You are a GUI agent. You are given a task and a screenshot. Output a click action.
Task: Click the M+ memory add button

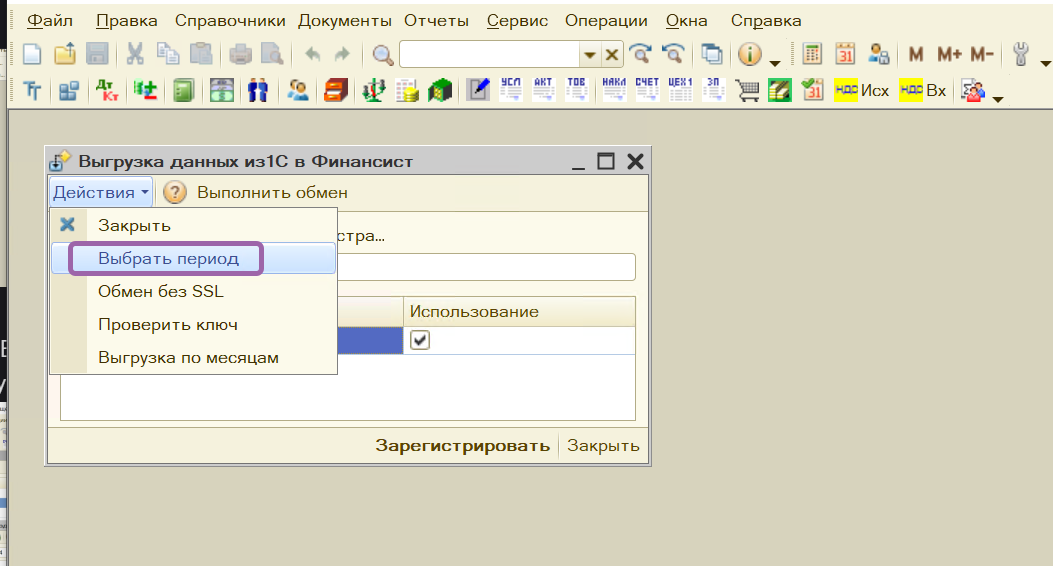click(x=949, y=54)
